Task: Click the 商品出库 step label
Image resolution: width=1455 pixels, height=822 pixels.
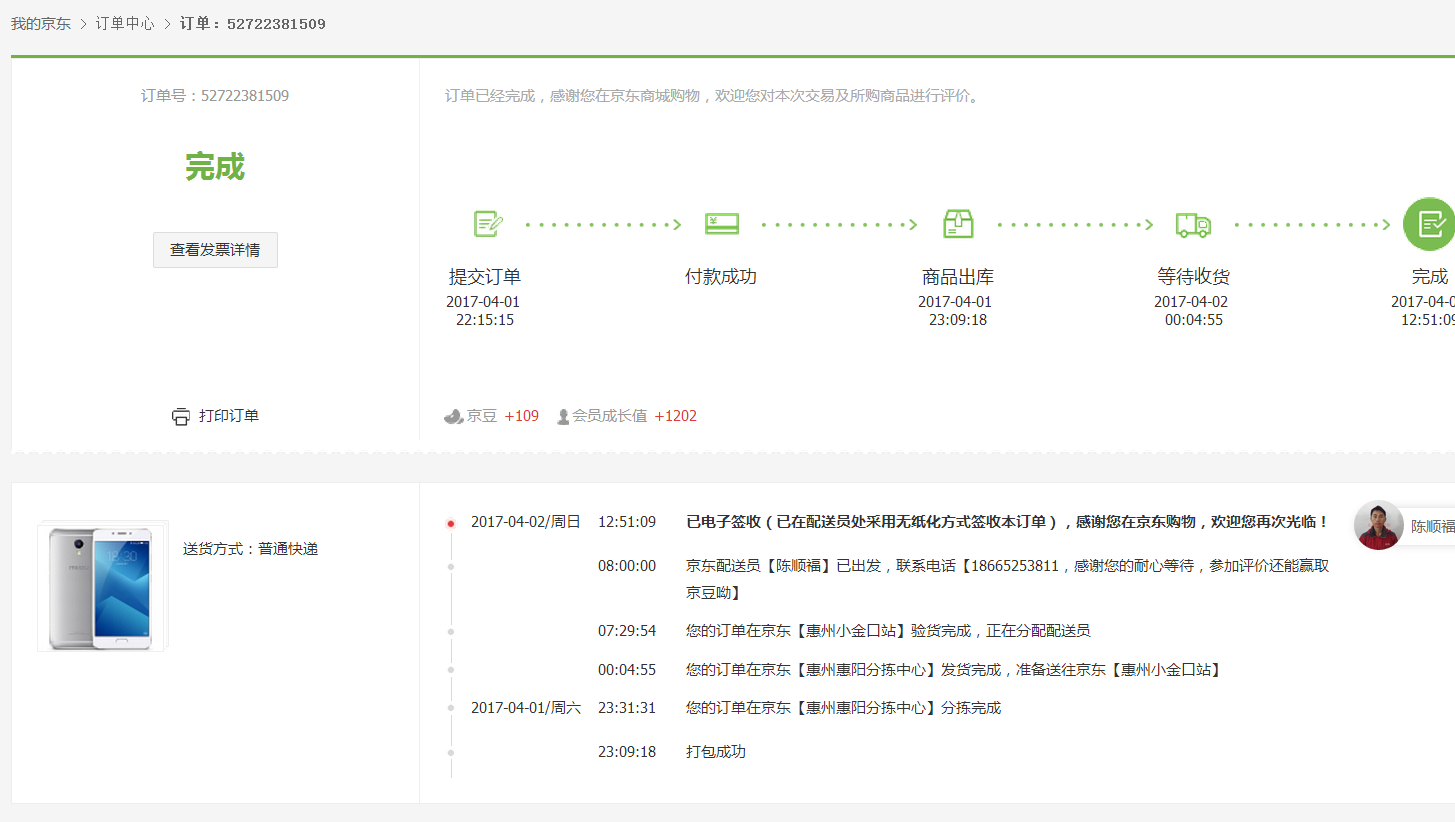Action: pyautogui.click(x=958, y=277)
